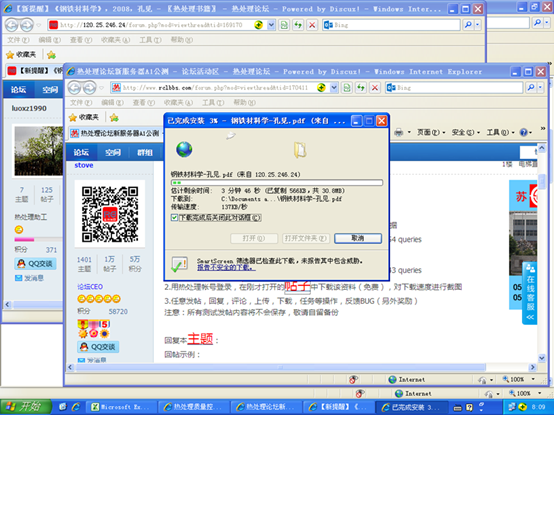554x523 pixels.
Task: Click QQ交谈 button under stove profile
Action: point(98,347)
